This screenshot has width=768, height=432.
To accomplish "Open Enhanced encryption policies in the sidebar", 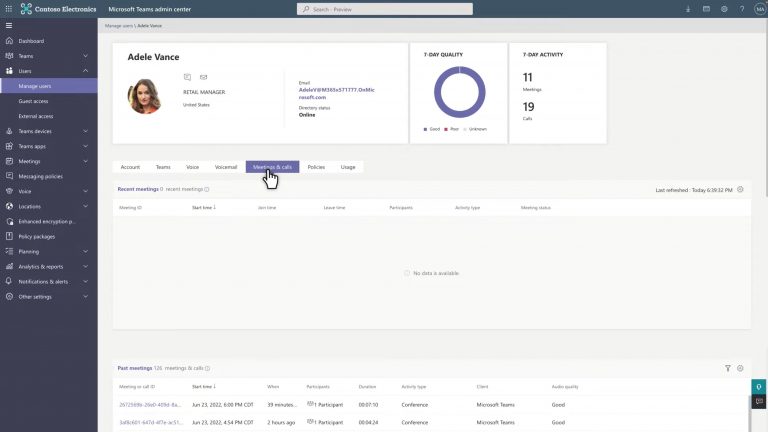I will [47, 221].
